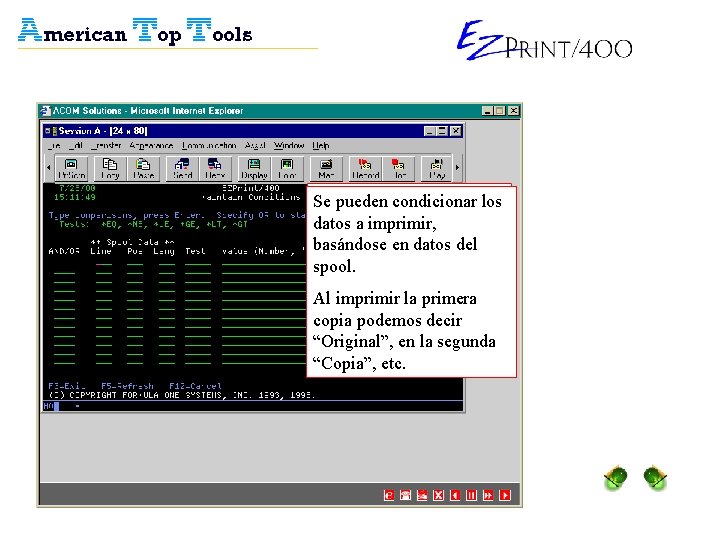
Task: Click the terminal status line cursor field
Action: click(x=56, y=406)
